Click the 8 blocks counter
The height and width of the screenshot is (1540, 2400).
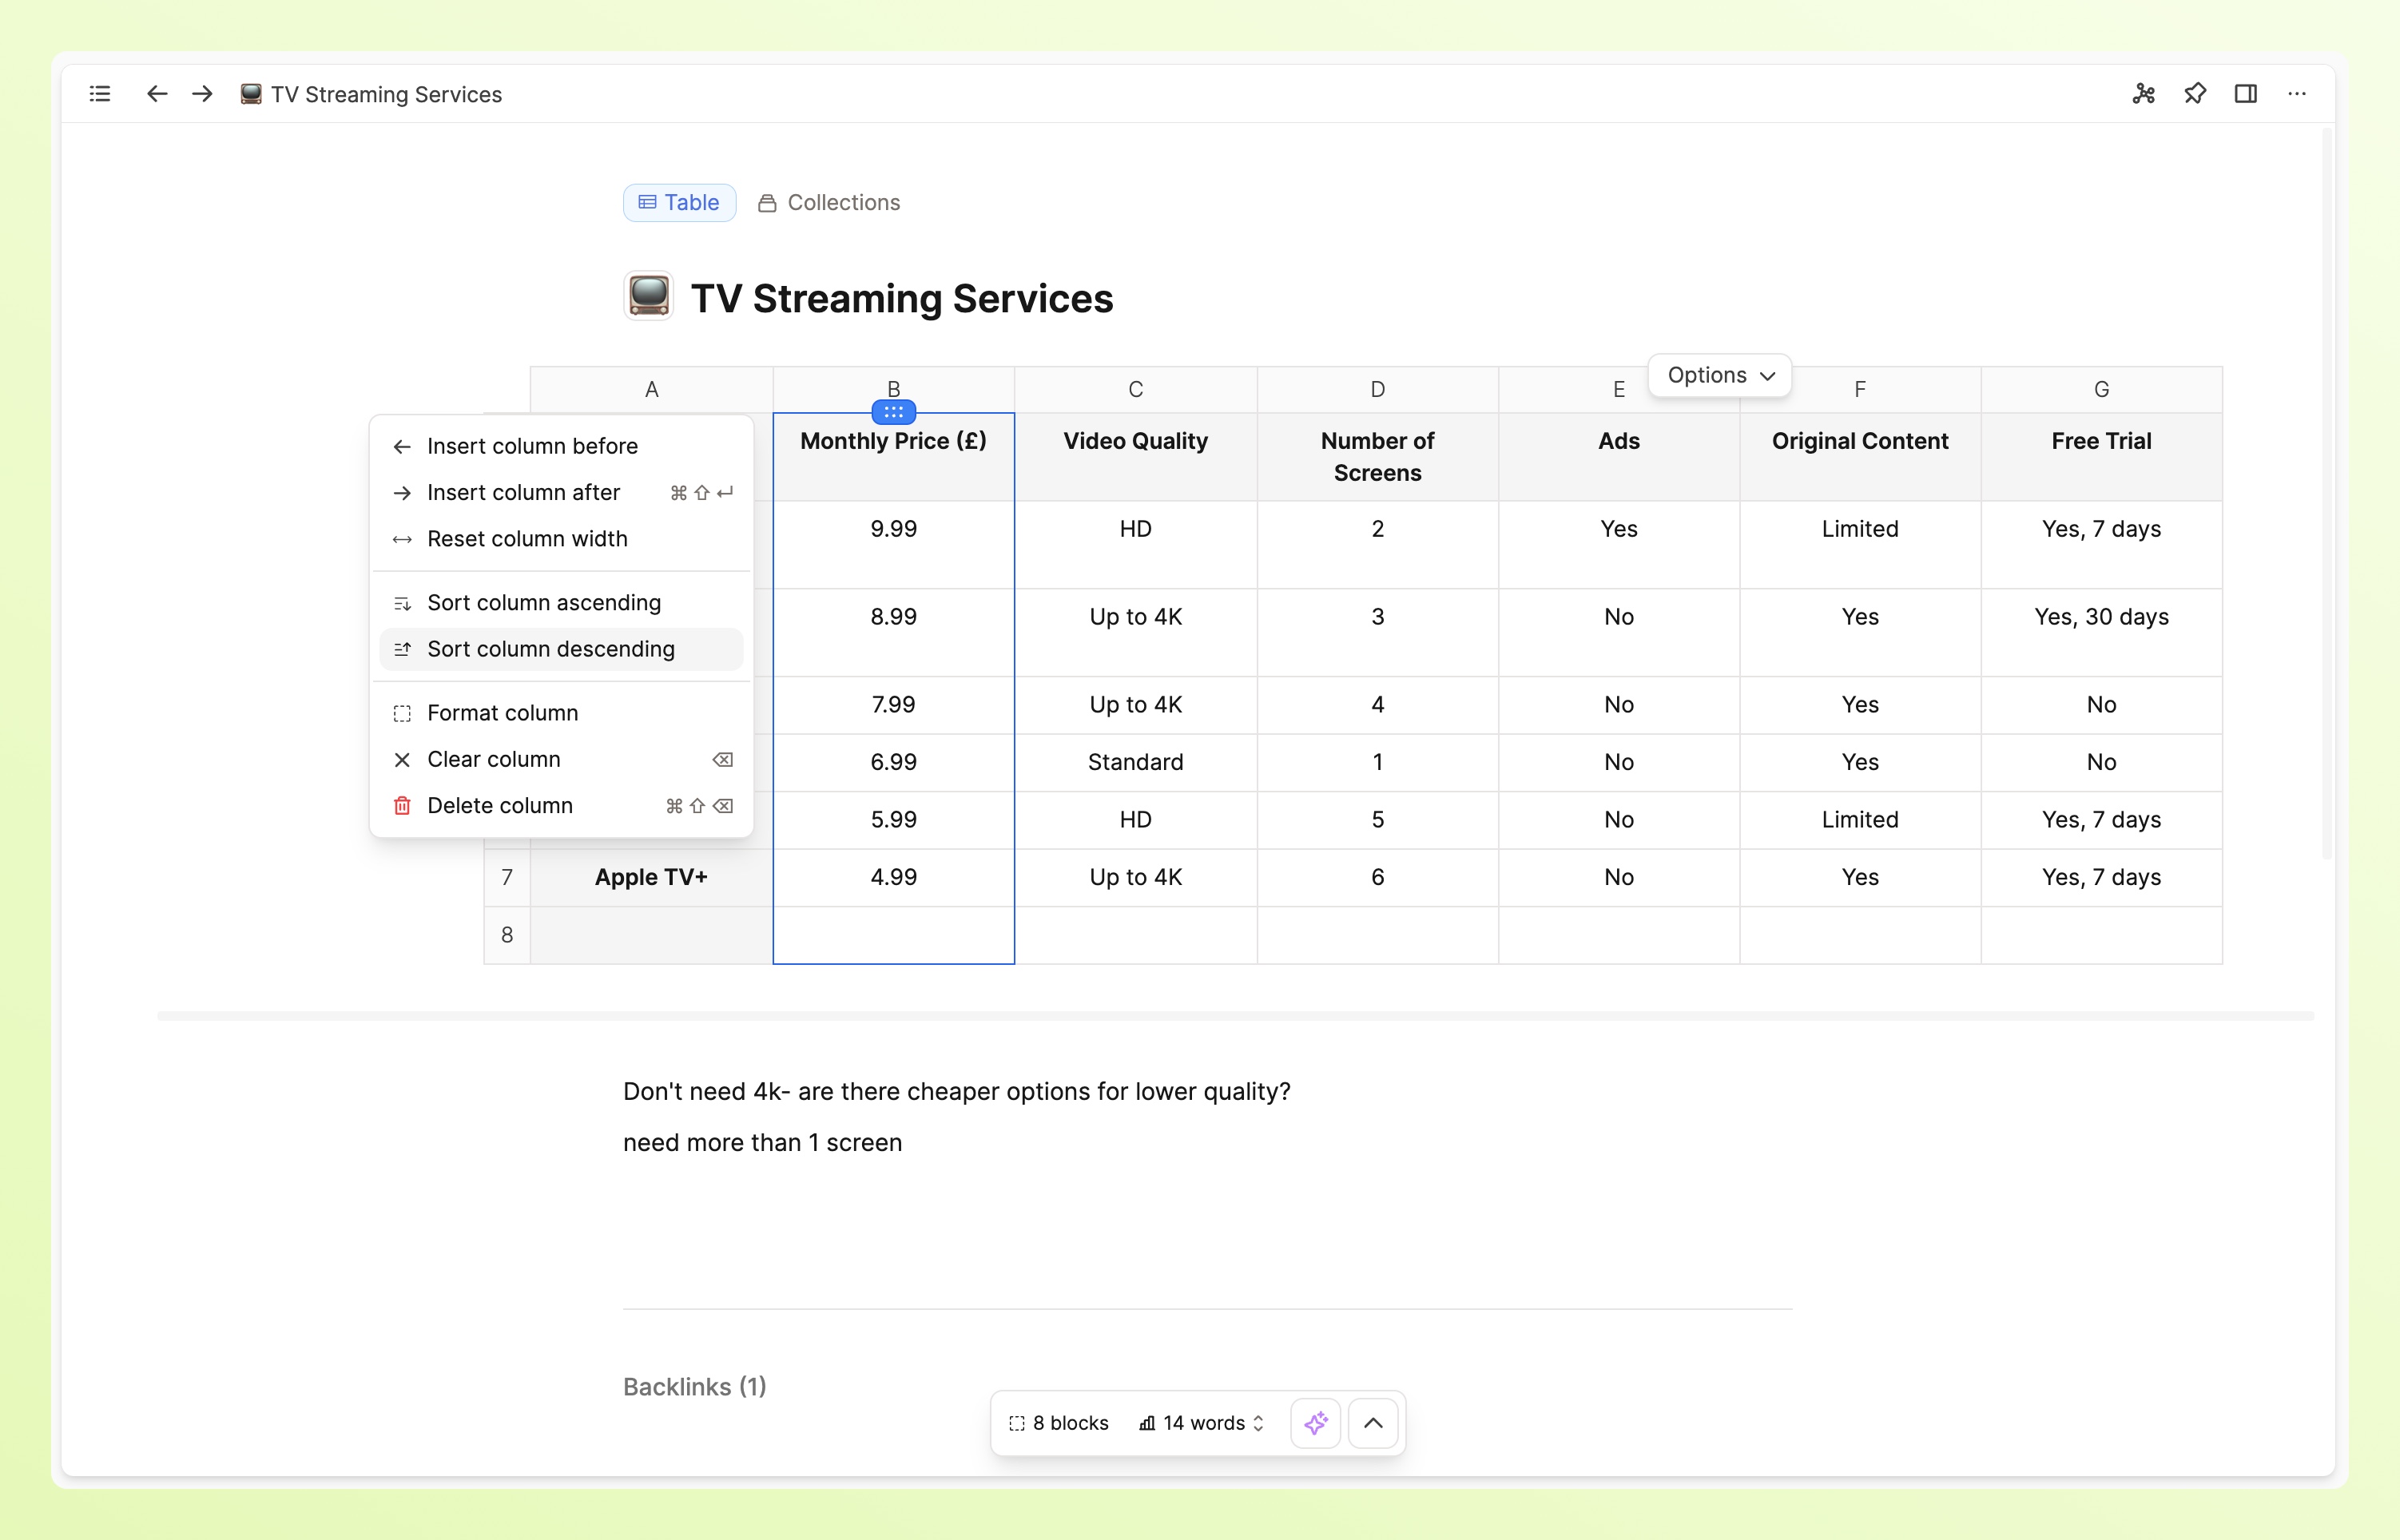(x=1059, y=1423)
